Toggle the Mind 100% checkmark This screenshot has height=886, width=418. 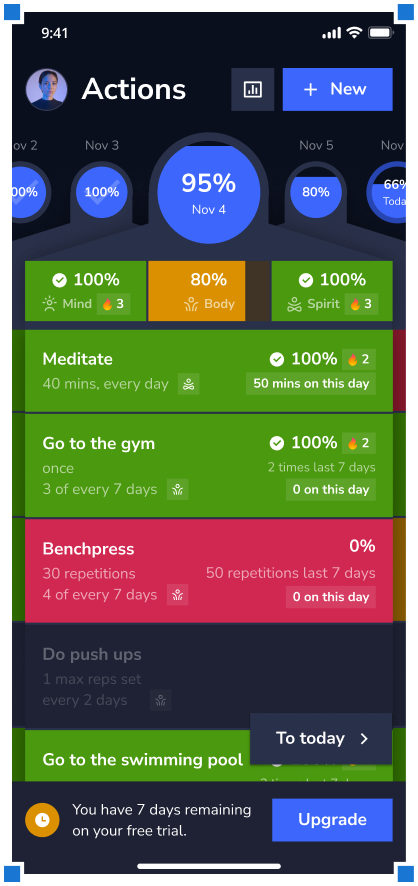point(59,280)
